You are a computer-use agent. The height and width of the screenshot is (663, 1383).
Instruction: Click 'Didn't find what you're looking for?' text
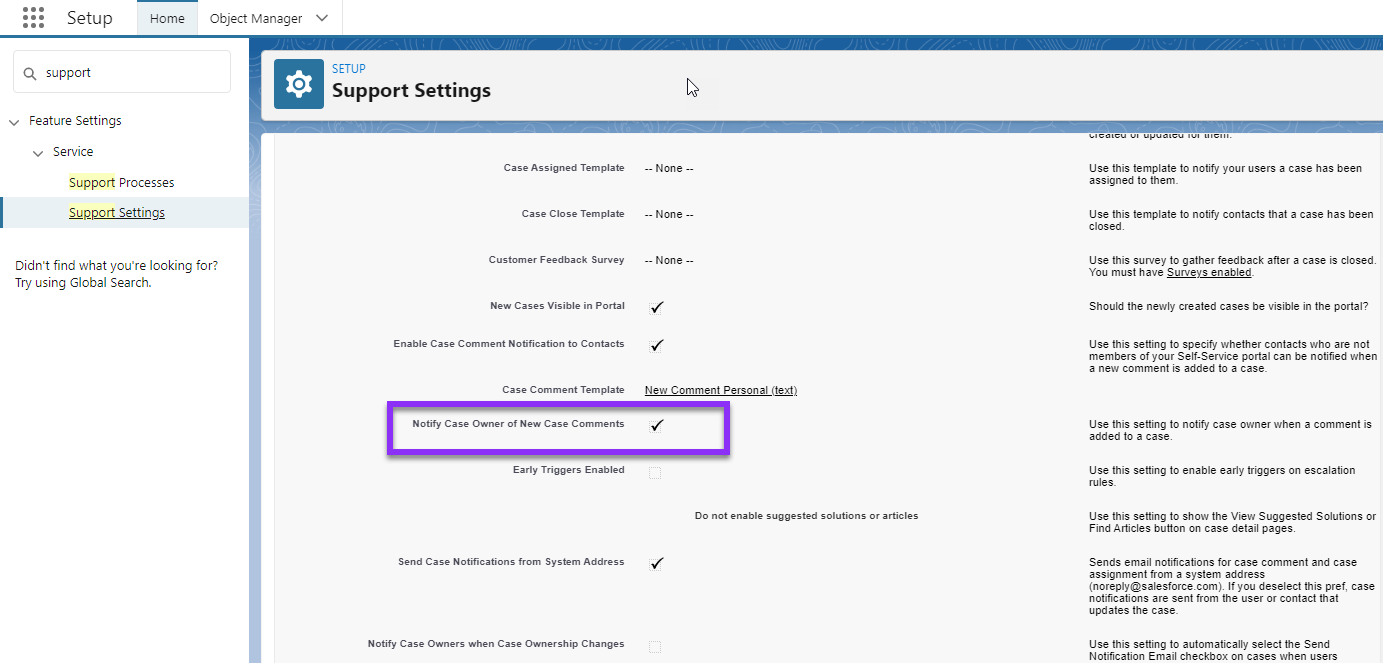tap(117, 266)
